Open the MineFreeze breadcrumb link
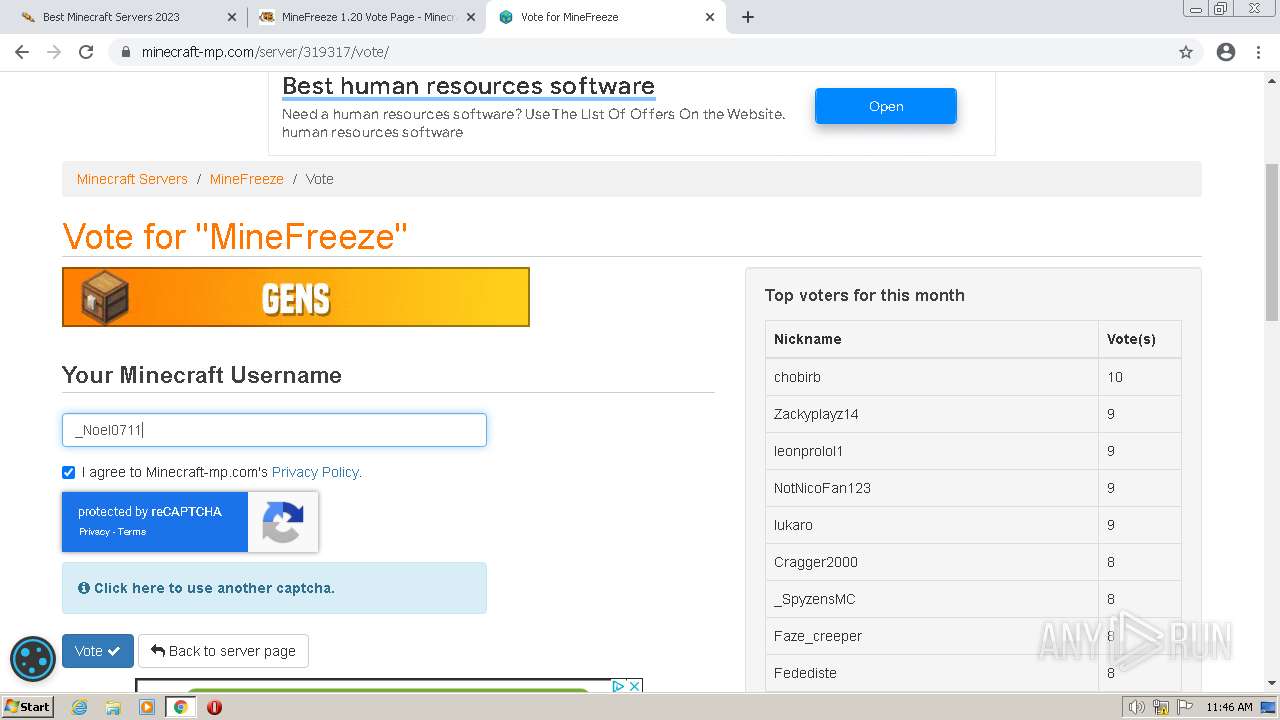This screenshot has width=1280, height=720. [247, 179]
